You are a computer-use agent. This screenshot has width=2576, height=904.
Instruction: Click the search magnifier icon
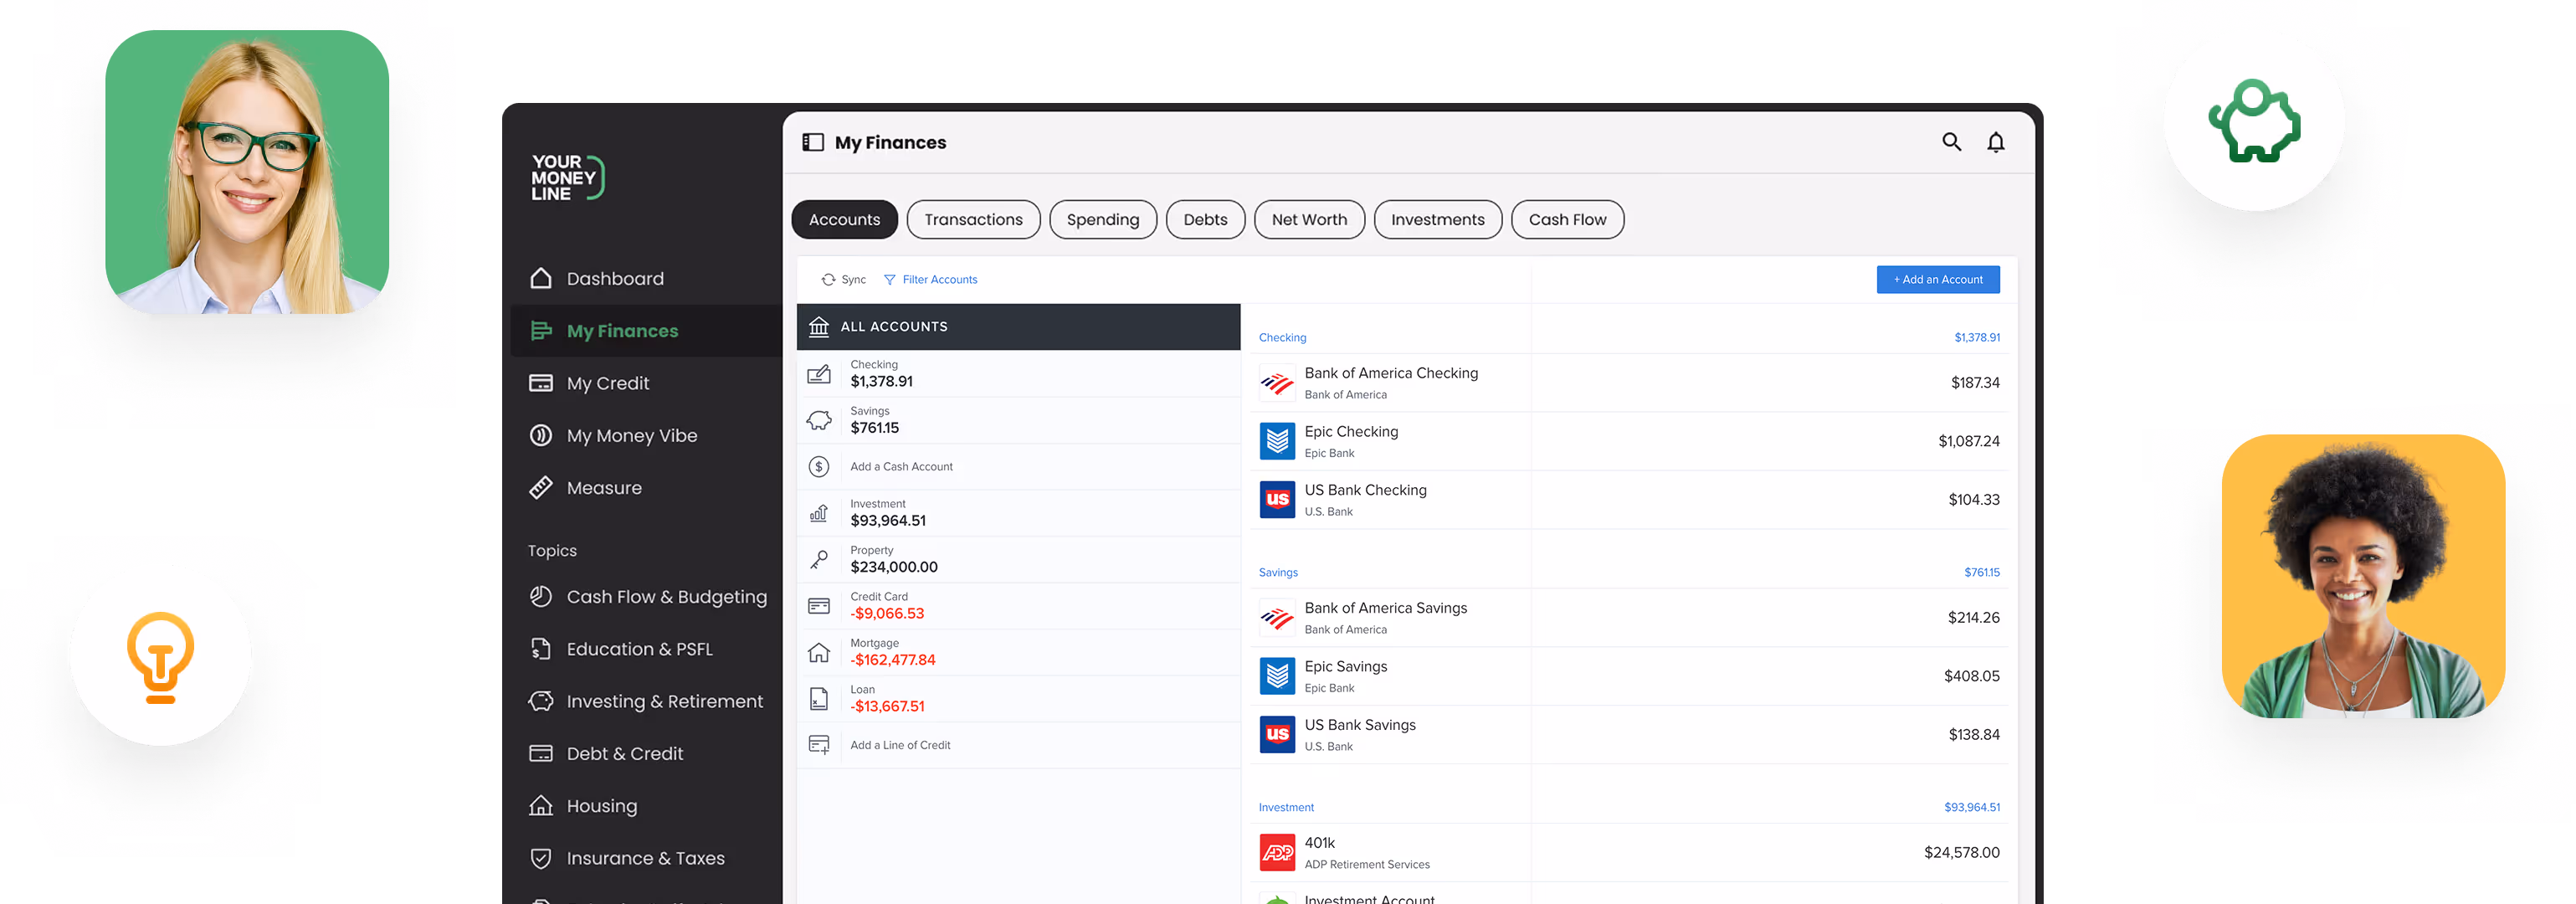pos(1951,142)
